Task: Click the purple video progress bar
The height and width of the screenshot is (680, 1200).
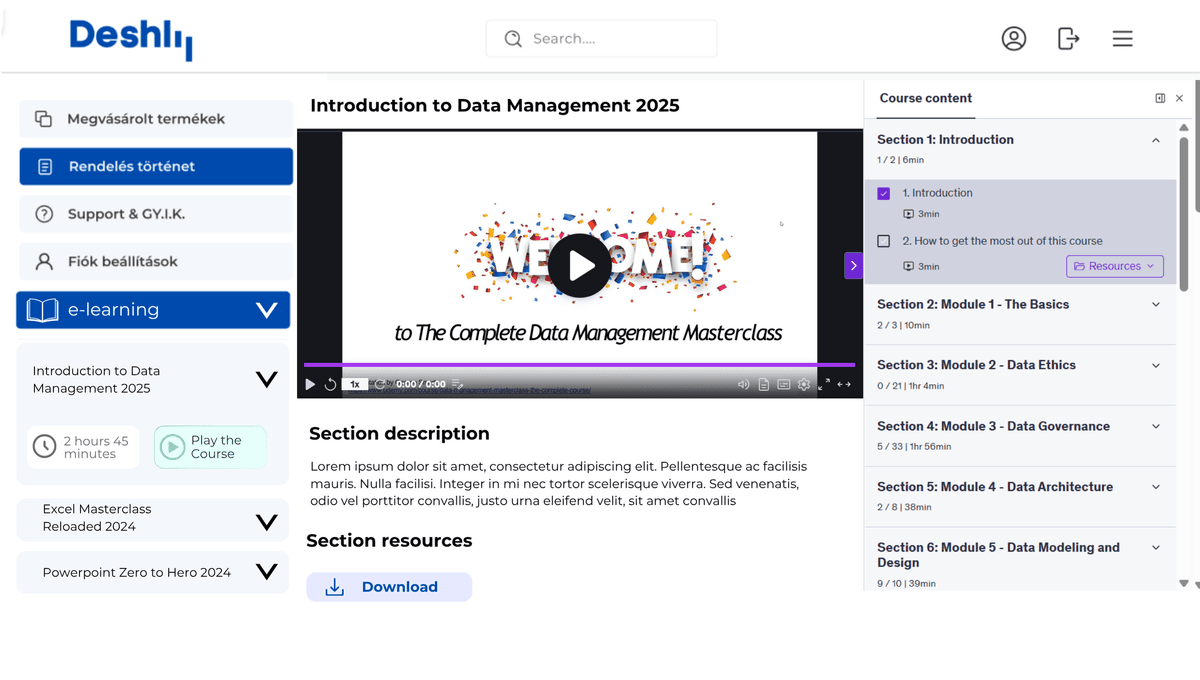Action: click(579, 365)
